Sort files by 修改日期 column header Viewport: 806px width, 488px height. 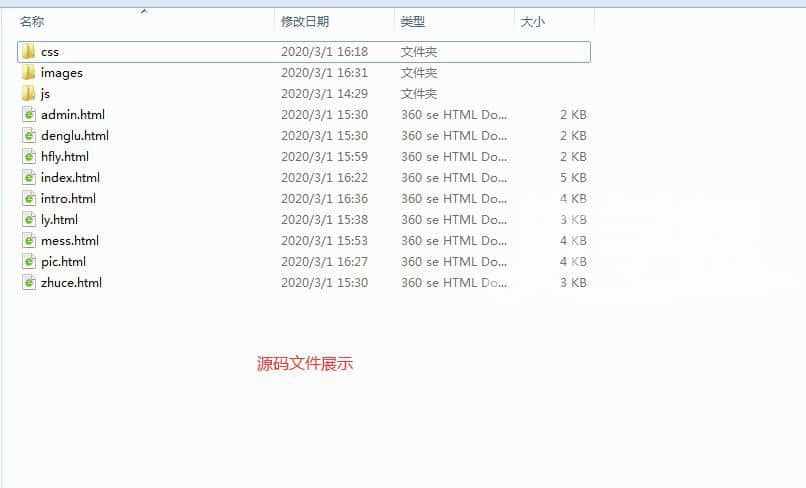coord(305,21)
